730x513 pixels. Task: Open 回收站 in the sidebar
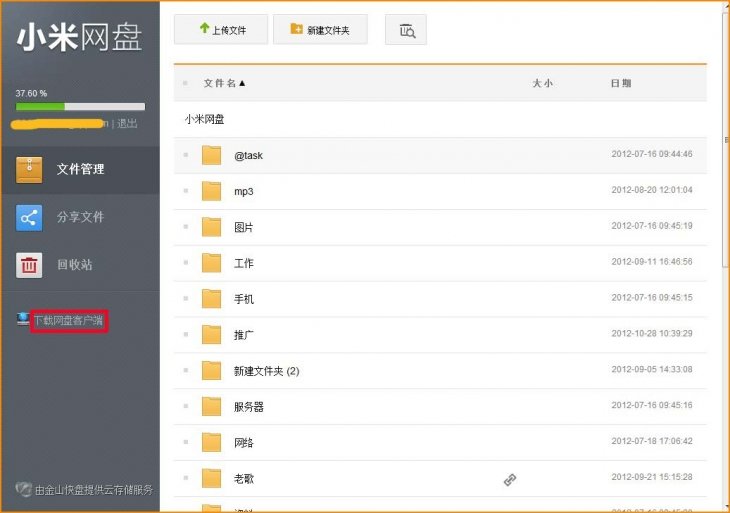point(80,265)
